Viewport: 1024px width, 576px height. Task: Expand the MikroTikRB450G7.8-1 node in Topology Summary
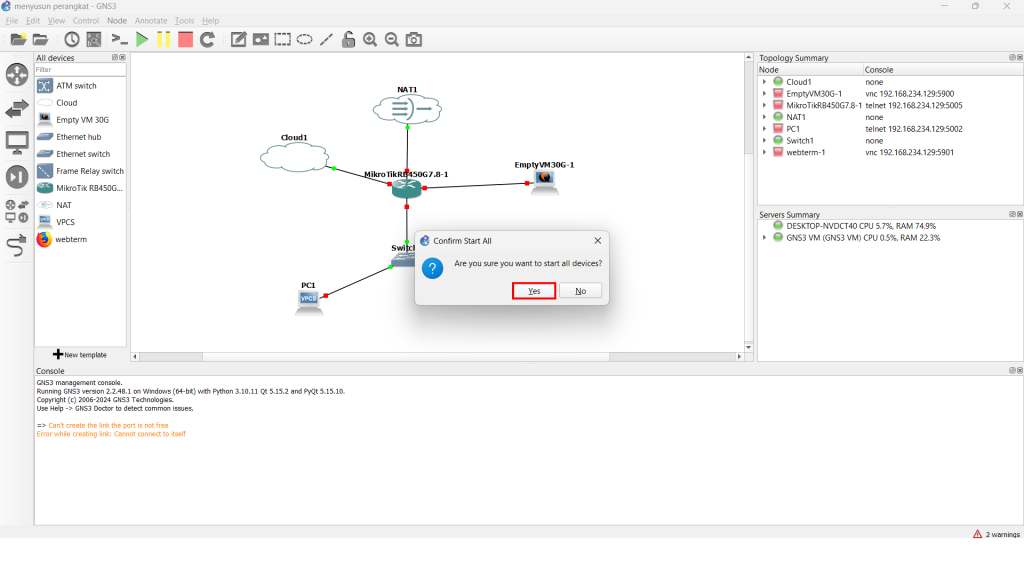click(765, 105)
